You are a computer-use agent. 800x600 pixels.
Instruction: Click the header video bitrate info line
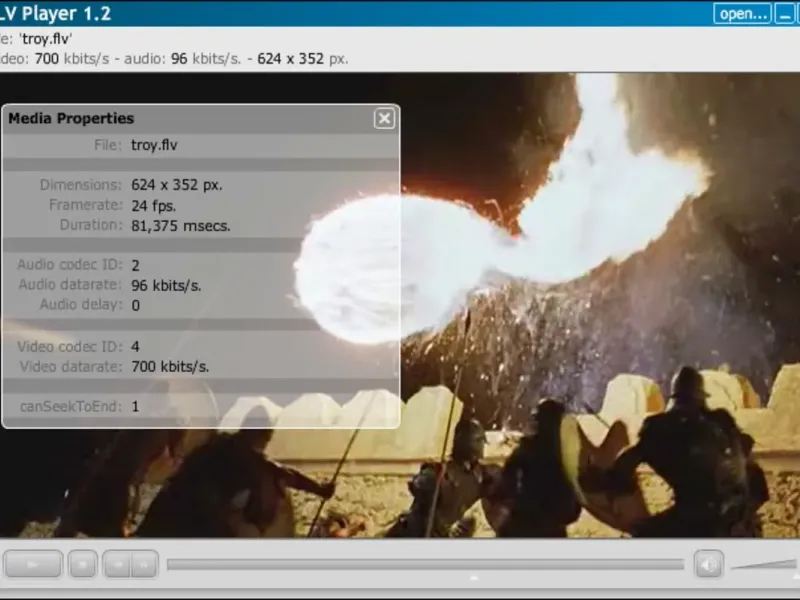click(x=173, y=59)
